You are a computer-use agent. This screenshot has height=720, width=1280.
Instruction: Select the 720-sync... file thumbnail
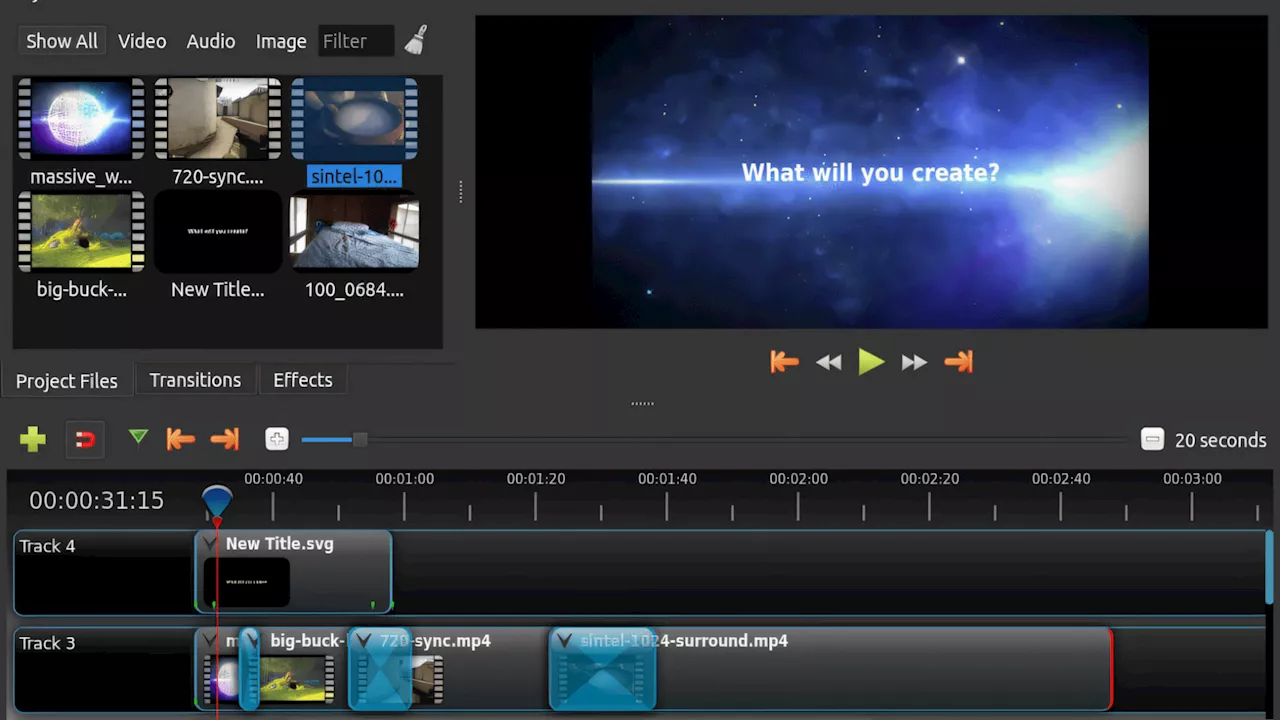click(x=218, y=119)
